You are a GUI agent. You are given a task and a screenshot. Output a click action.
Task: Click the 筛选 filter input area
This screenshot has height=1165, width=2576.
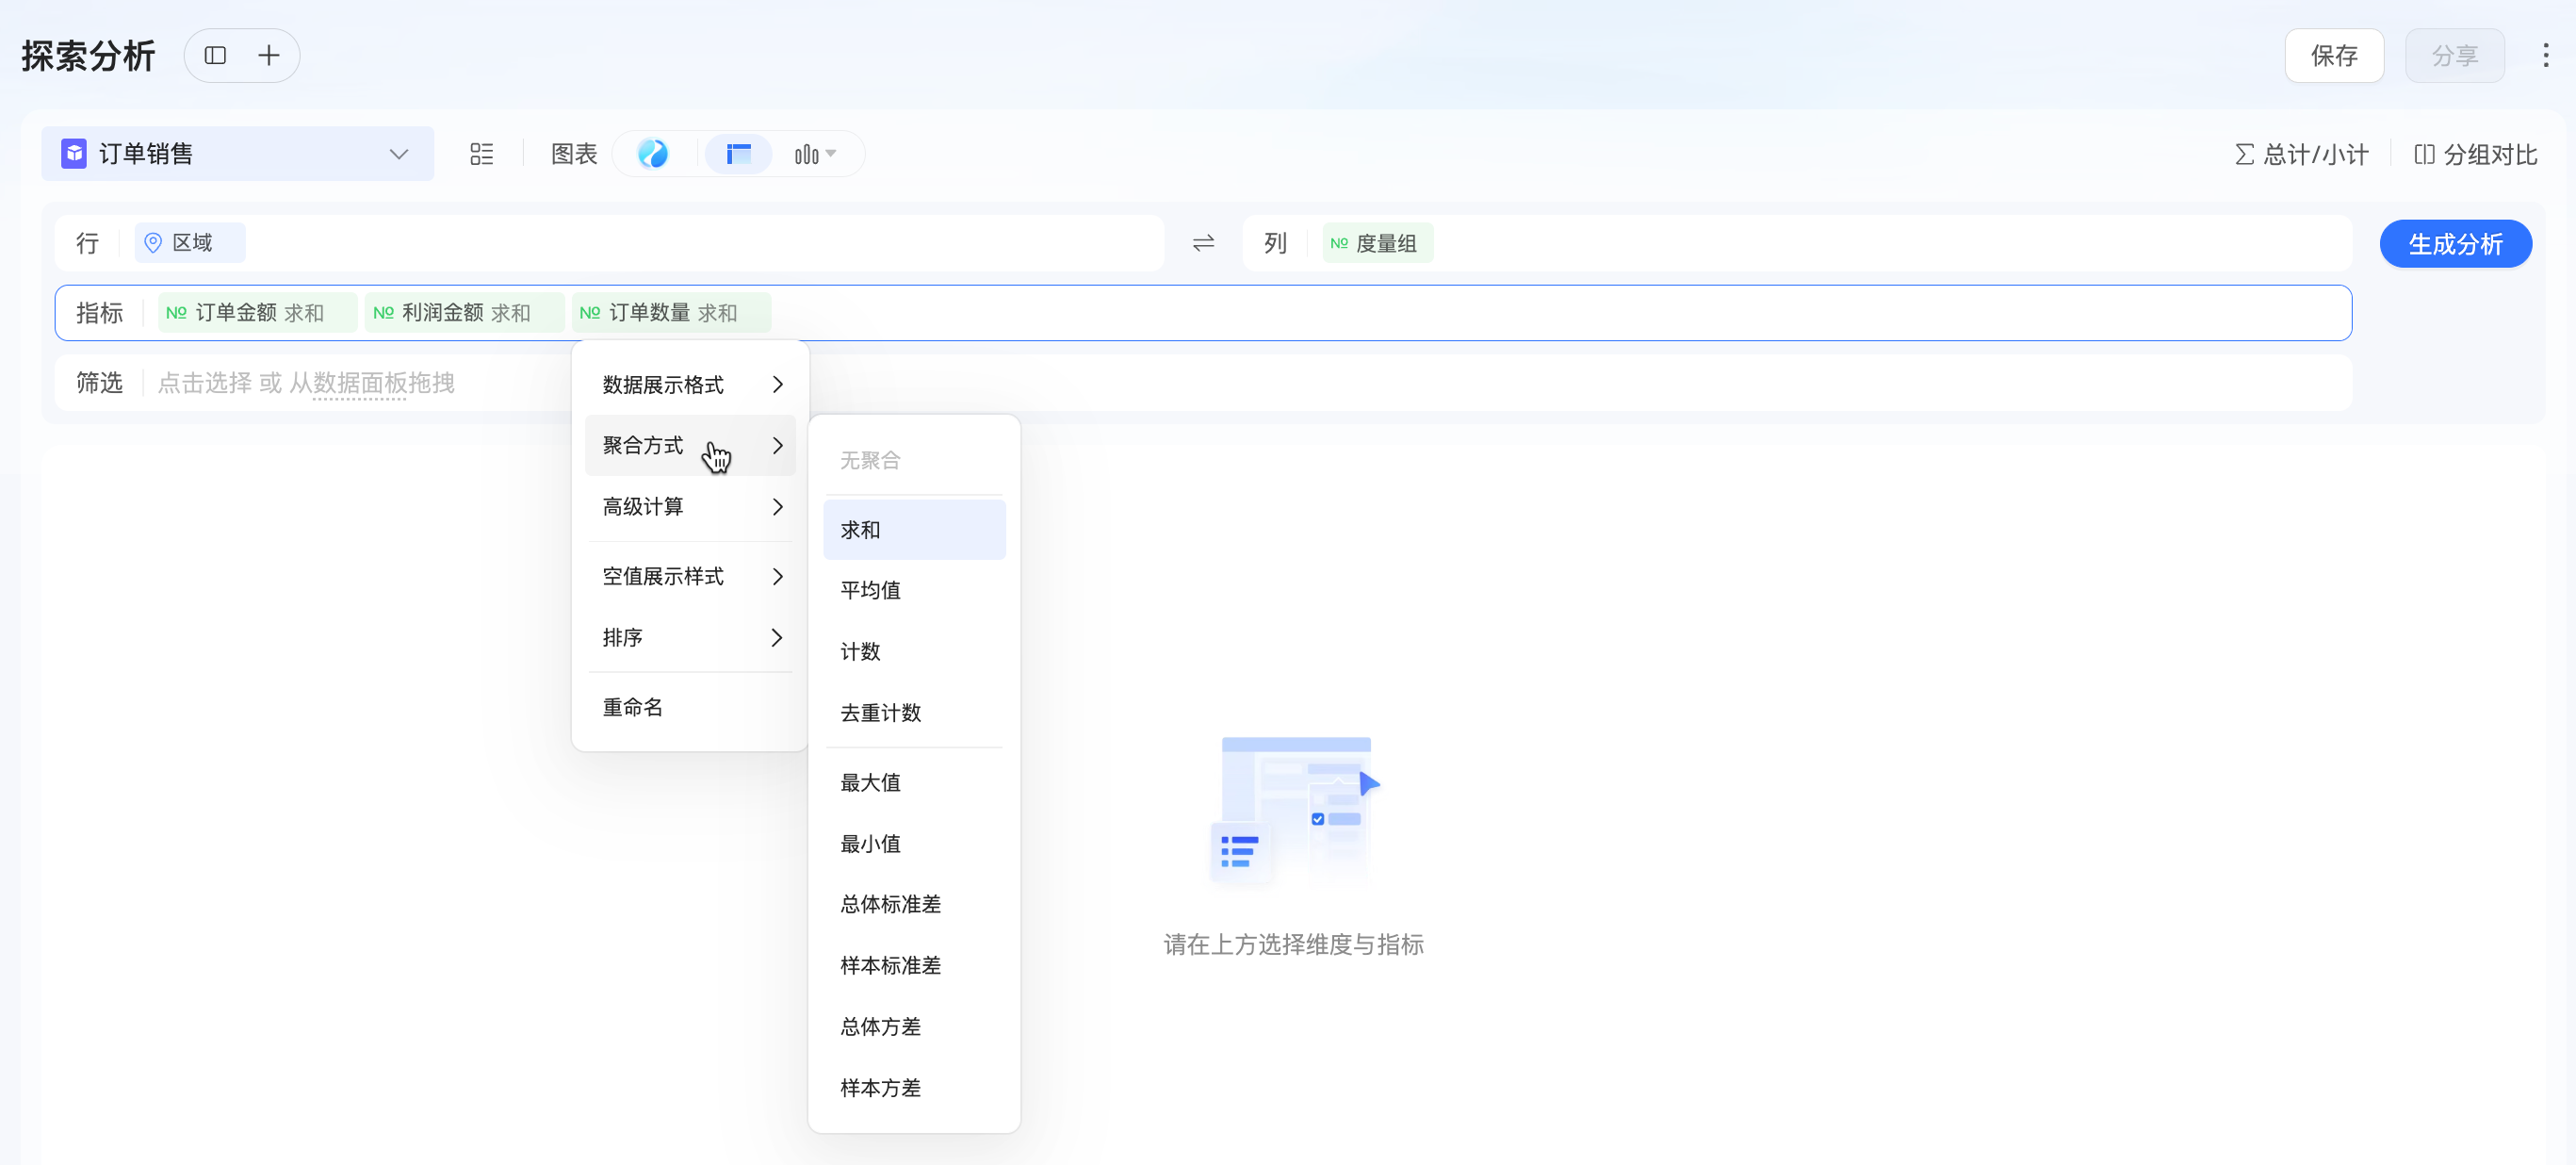pyautogui.click(x=306, y=383)
